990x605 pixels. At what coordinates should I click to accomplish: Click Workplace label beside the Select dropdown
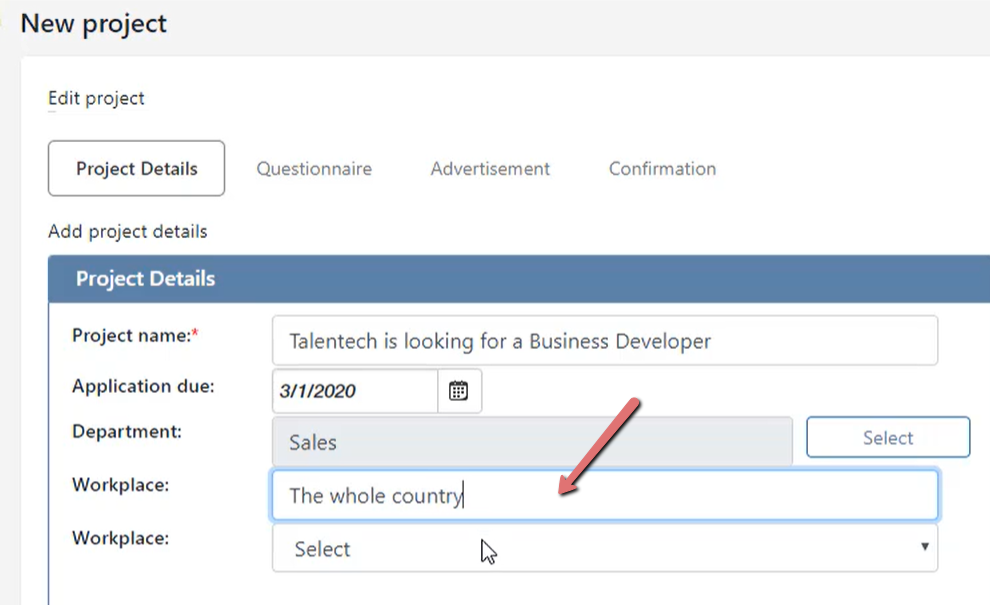click(121, 538)
